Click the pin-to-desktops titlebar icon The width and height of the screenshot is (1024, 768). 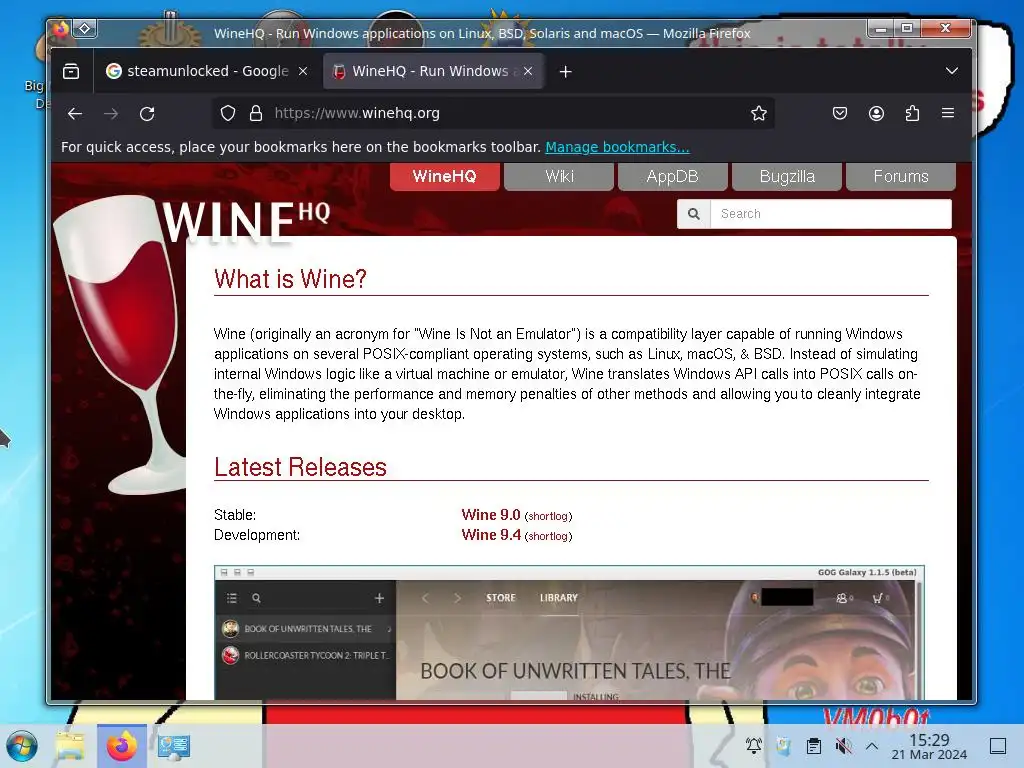(x=85, y=29)
